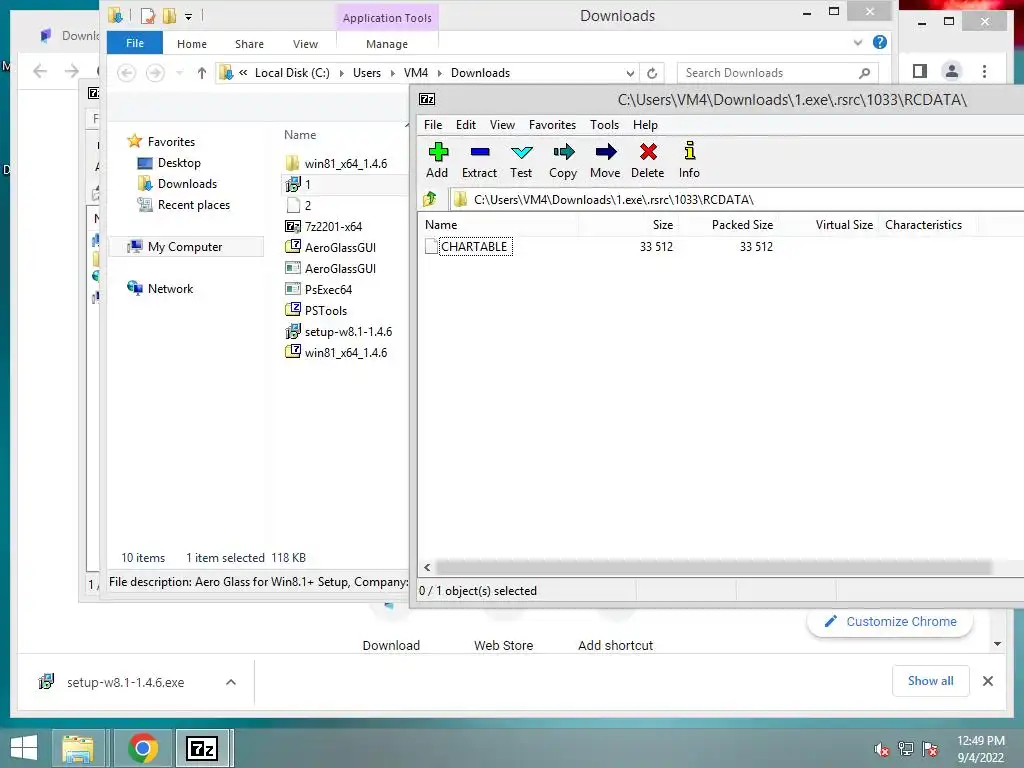
Task: Click the 7-Zip address path field
Action: [738, 200]
